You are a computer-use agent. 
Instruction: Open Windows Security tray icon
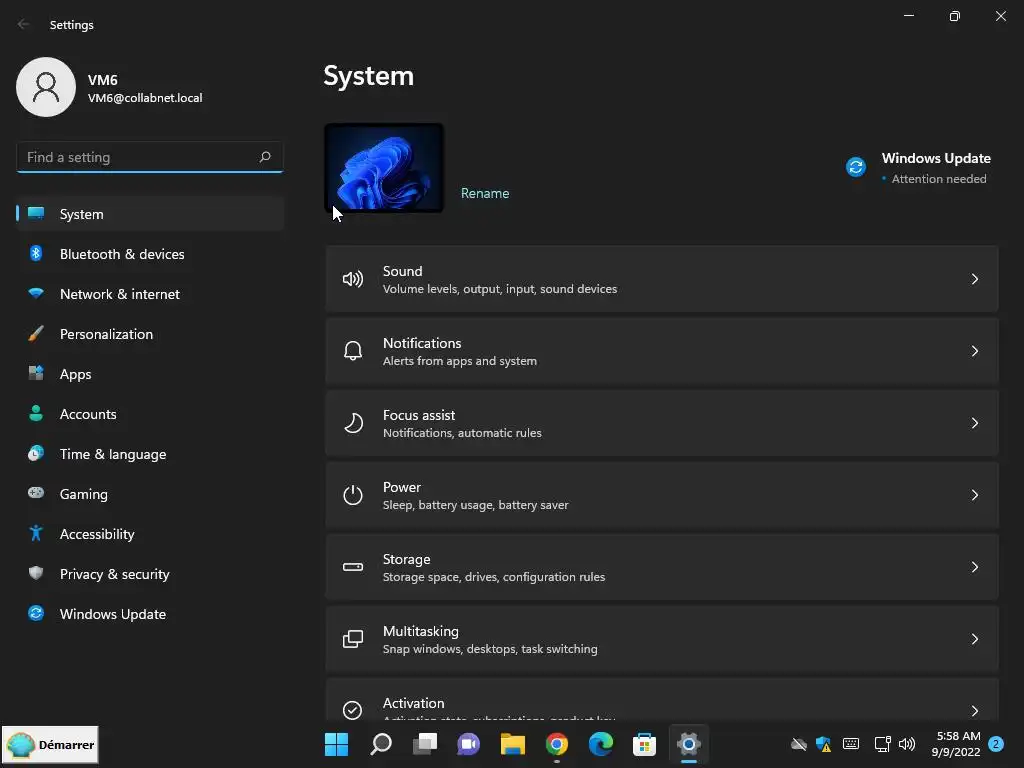(x=824, y=744)
